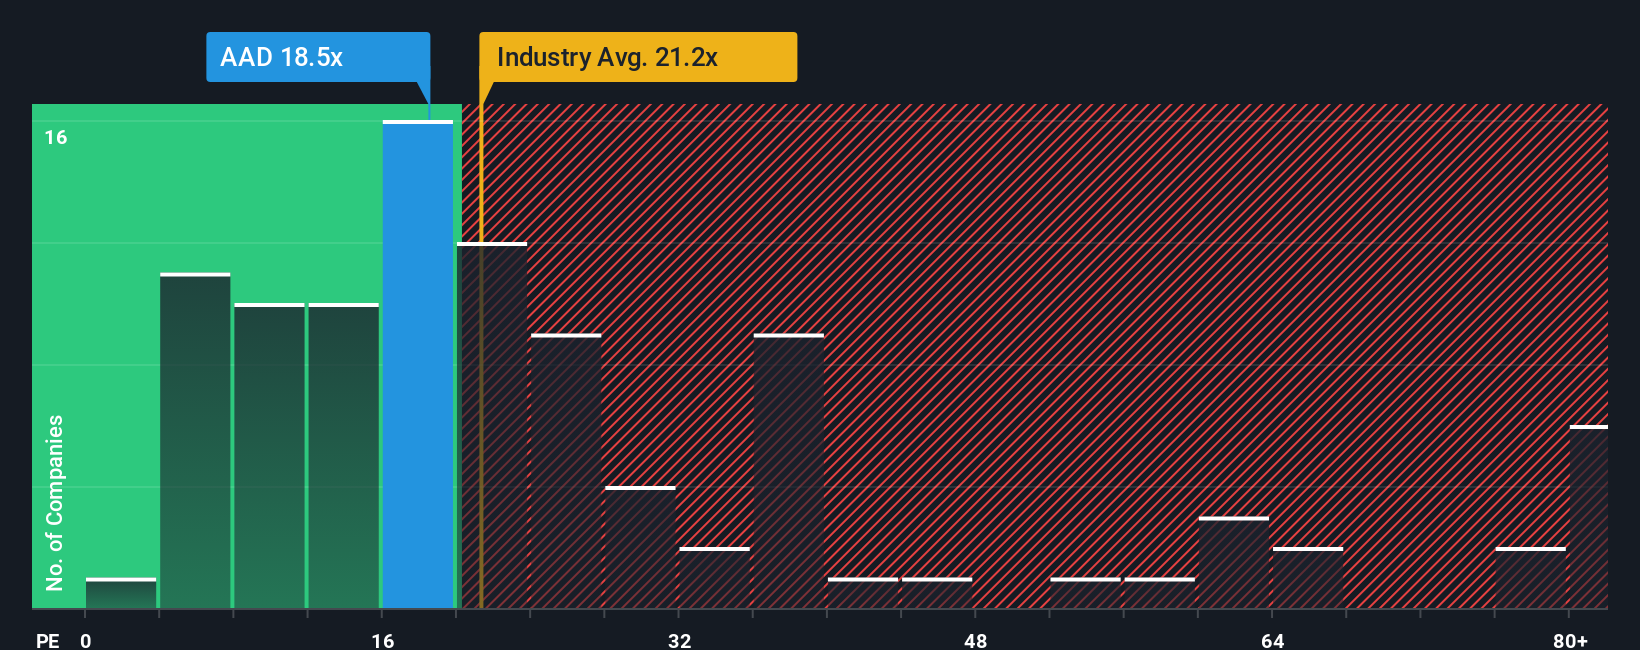The image size is (1640, 650).
Task: Click the 48 label on the x-axis
Action: point(976,640)
